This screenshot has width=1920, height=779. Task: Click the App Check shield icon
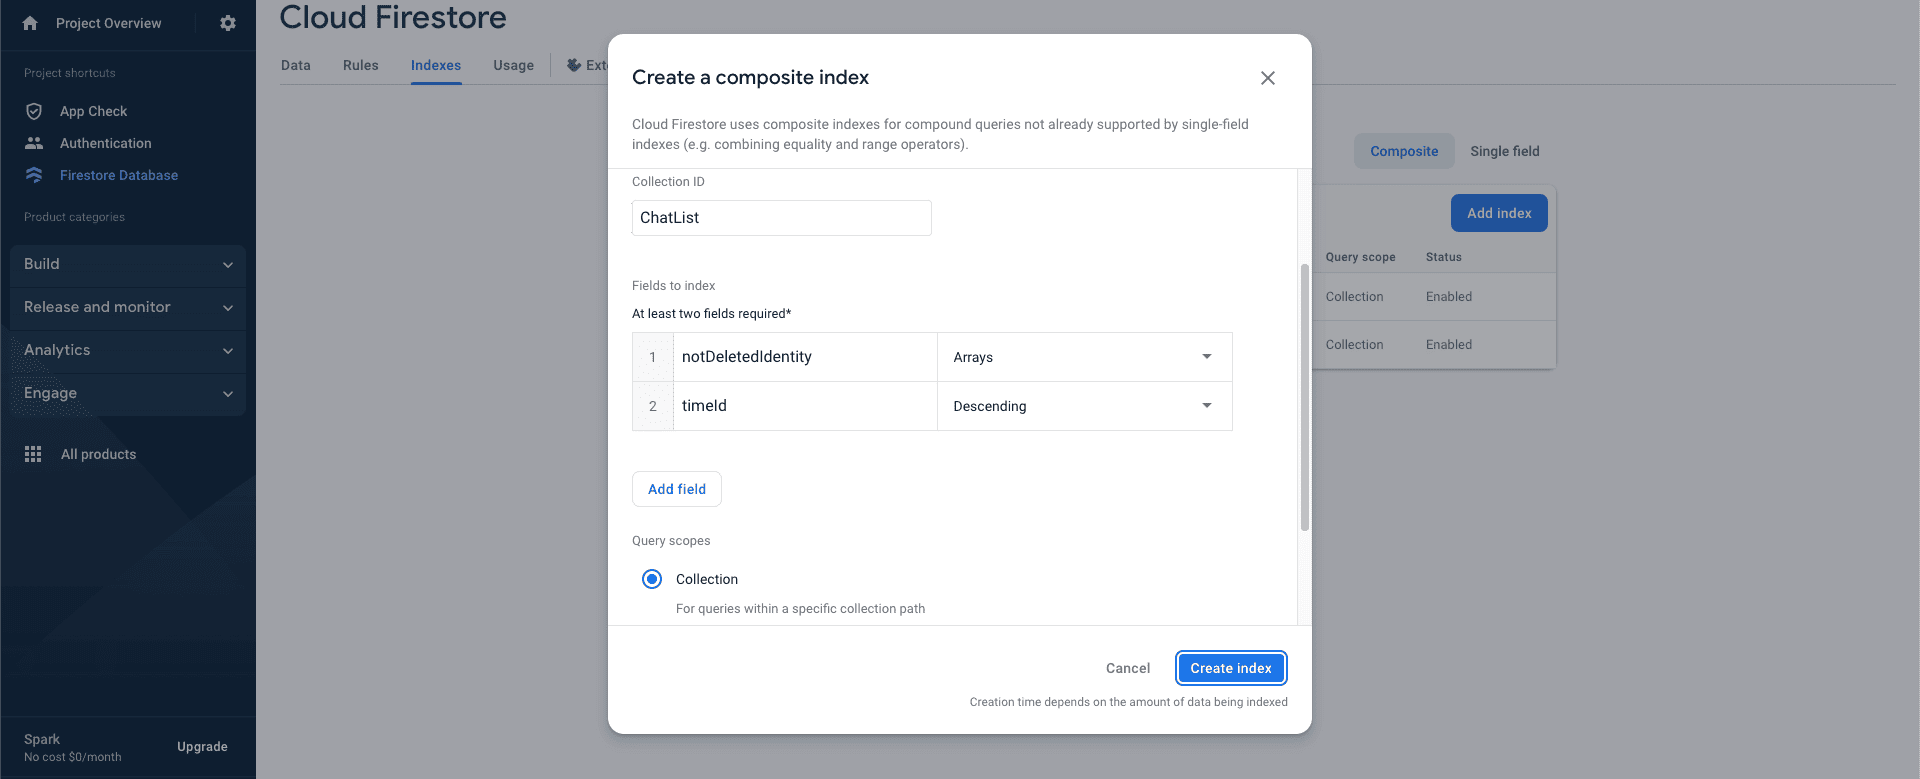pos(34,111)
